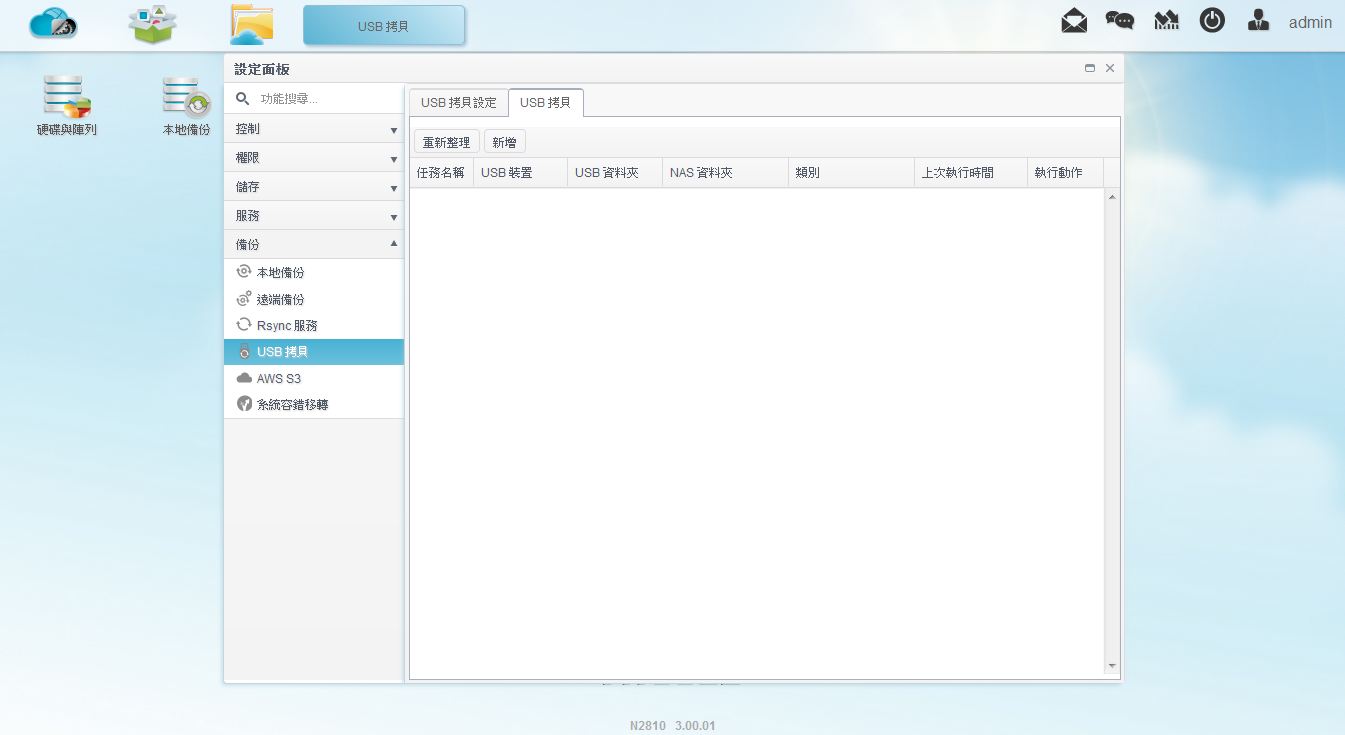
Task: Select 遠端備份 in the sidebar list
Action: [314, 299]
